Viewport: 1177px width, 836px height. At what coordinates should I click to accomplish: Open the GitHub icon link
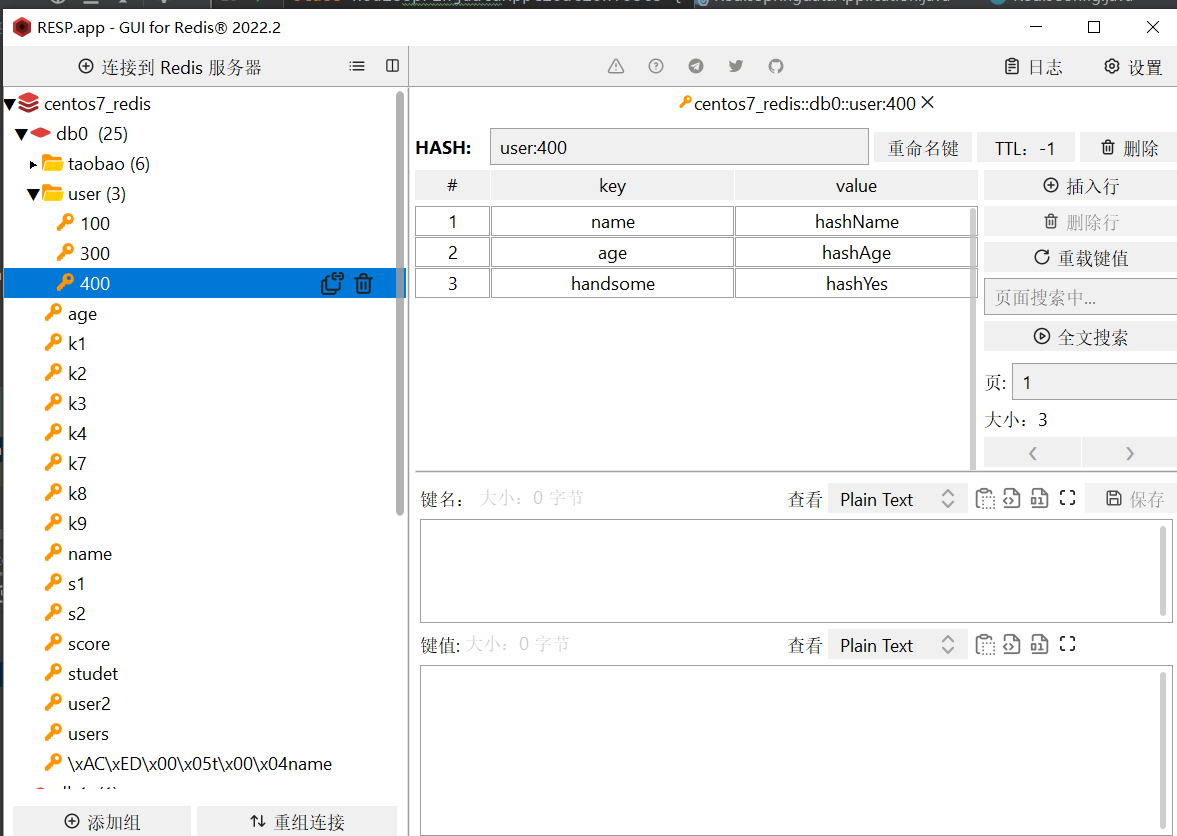point(776,66)
